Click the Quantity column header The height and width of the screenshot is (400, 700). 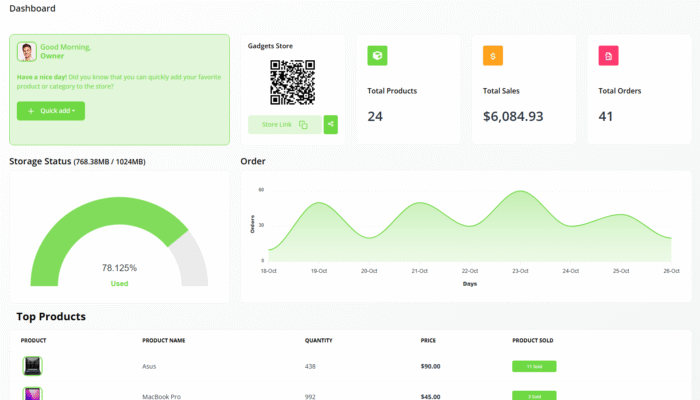click(x=318, y=341)
